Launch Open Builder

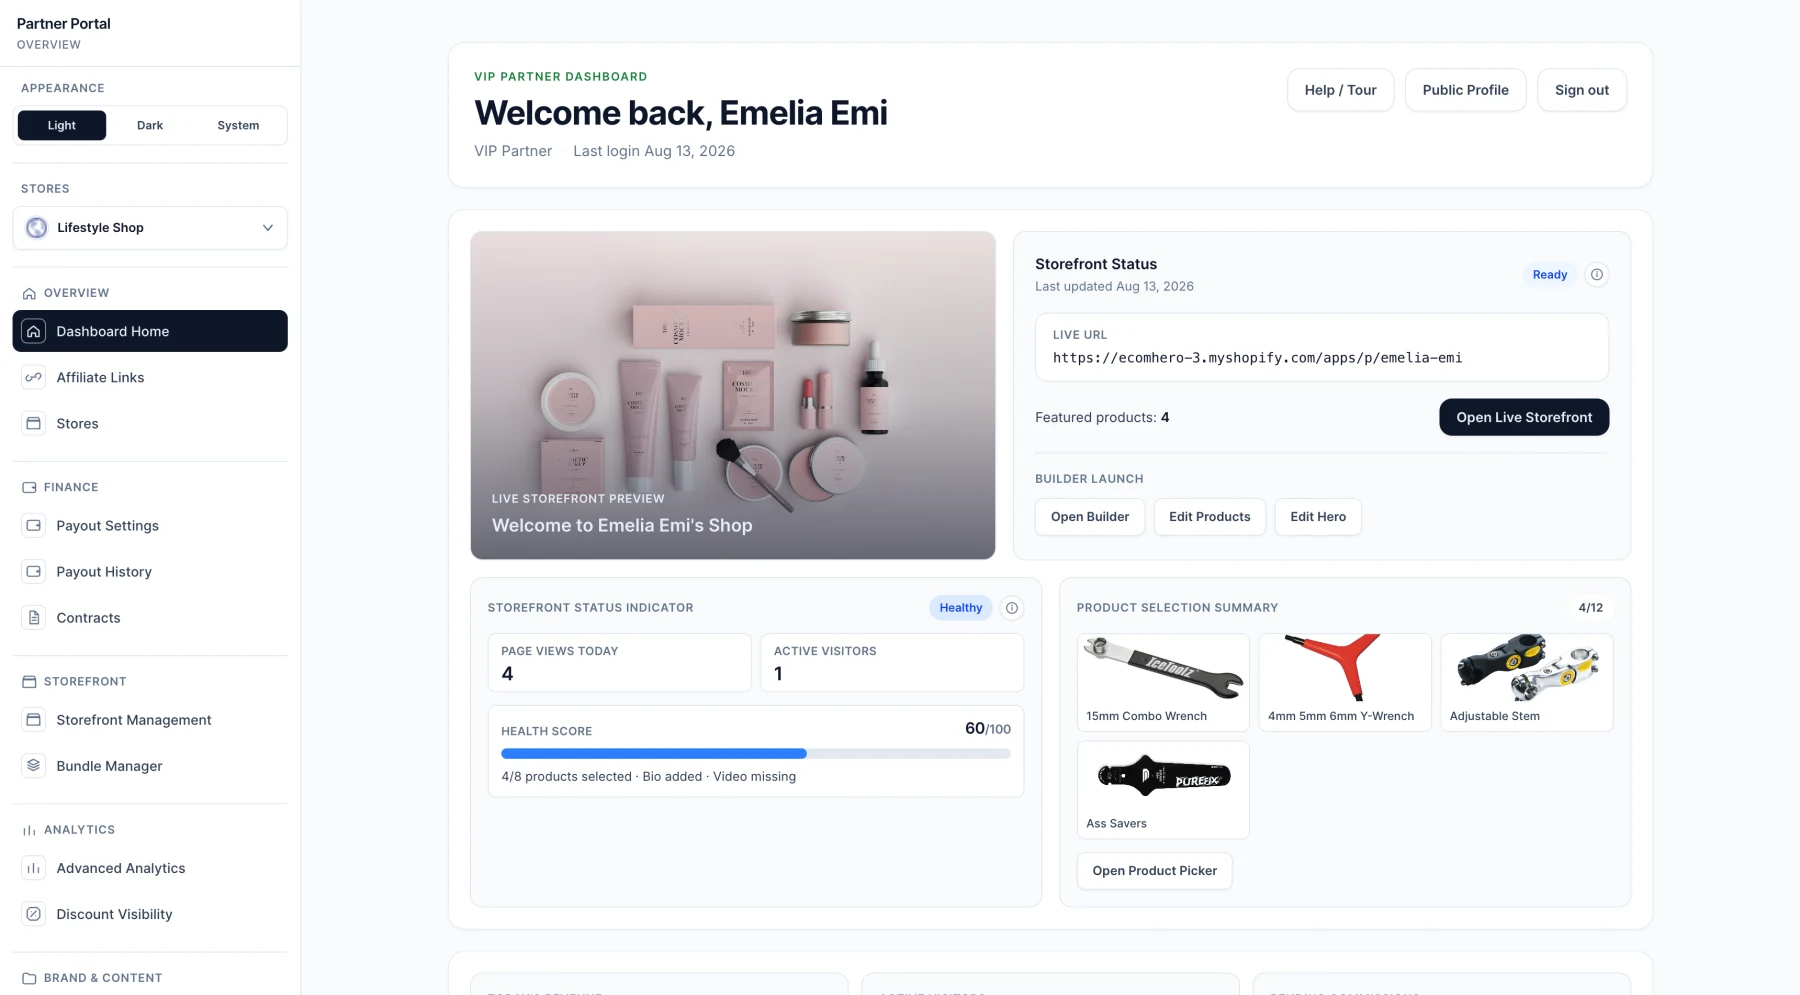click(1090, 517)
